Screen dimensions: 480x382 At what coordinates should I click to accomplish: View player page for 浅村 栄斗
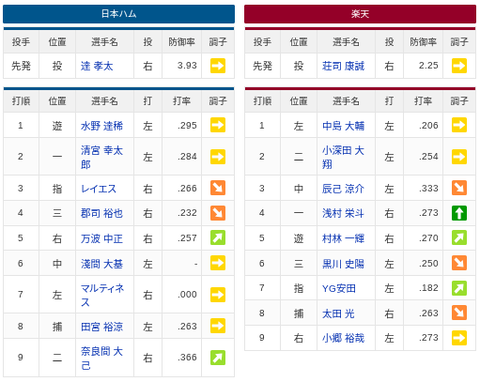[x=343, y=213]
